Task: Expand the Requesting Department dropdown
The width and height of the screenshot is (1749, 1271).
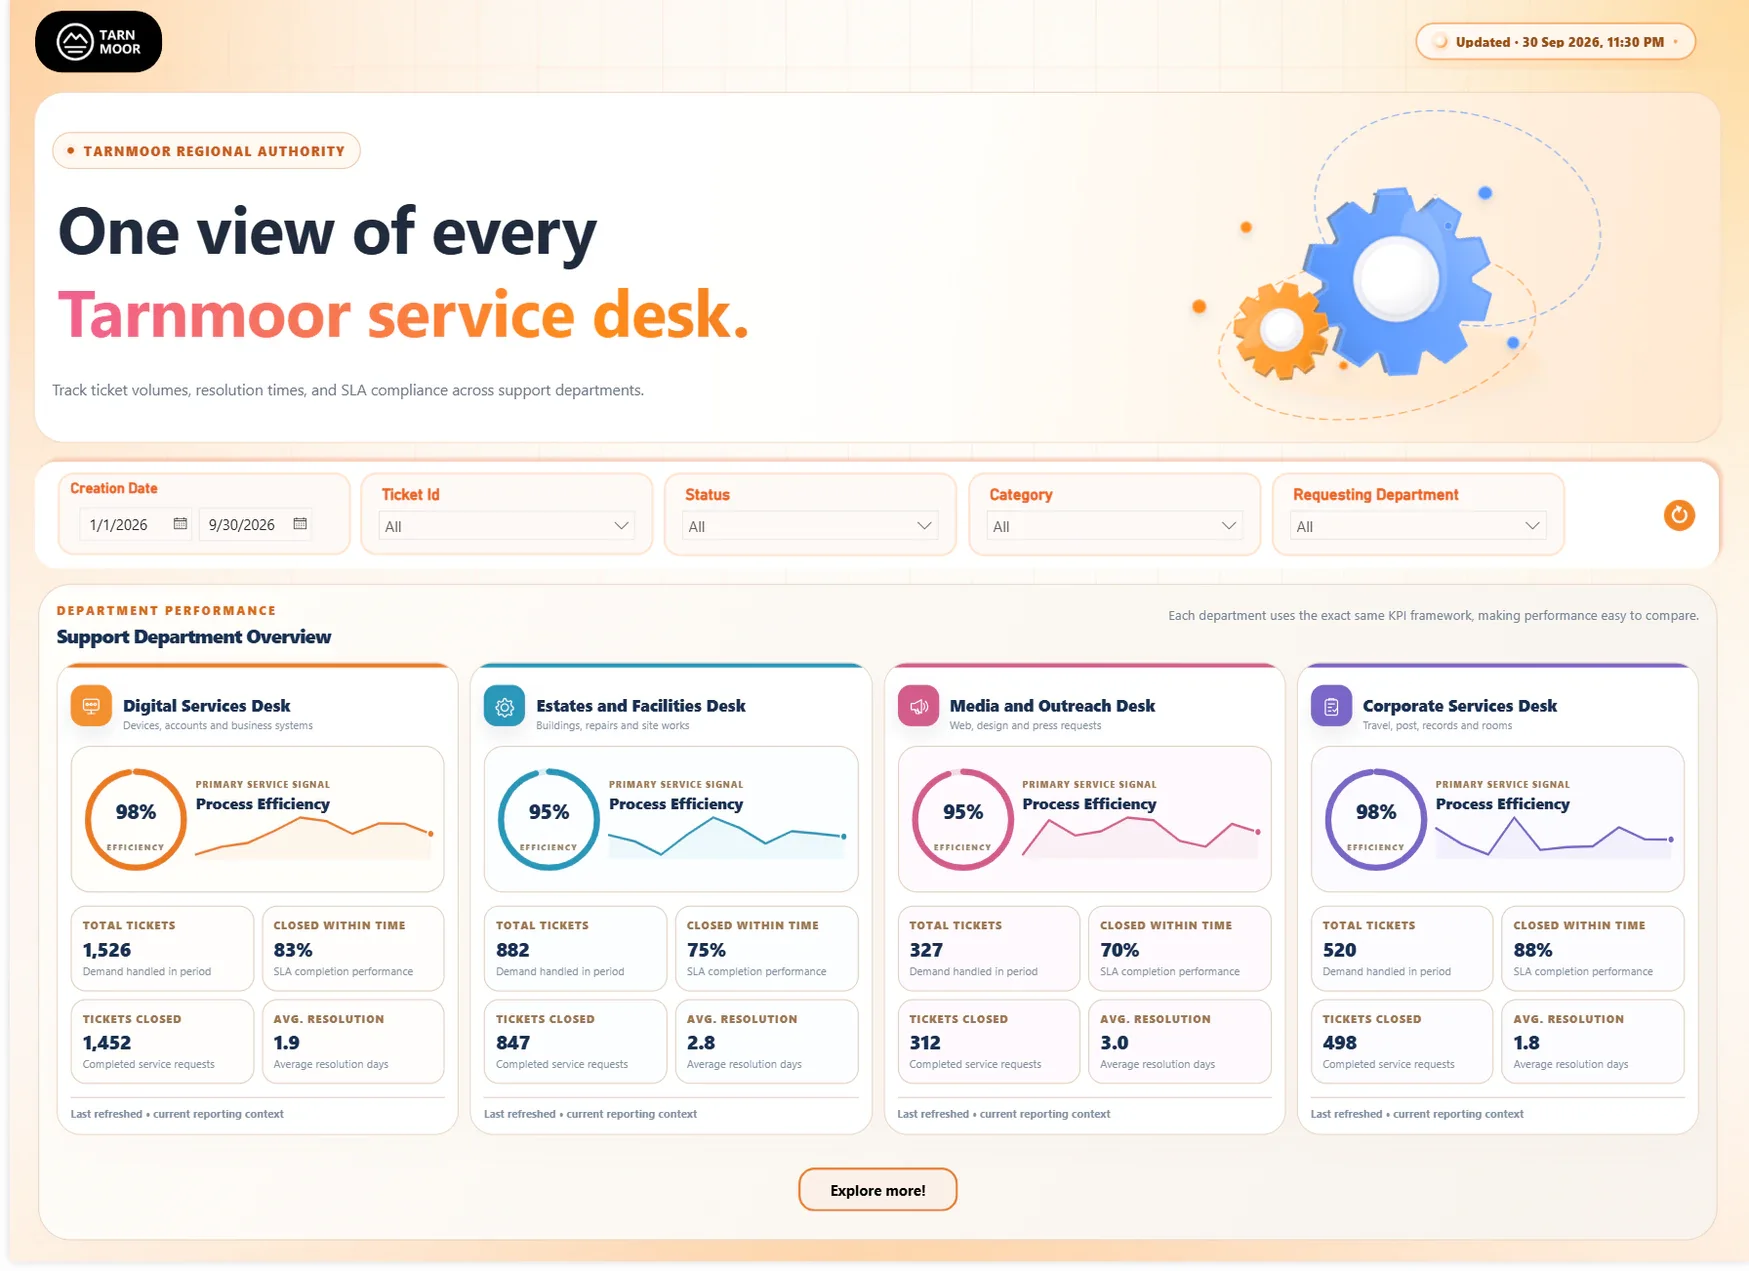Action: click(x=1418, y=526)
